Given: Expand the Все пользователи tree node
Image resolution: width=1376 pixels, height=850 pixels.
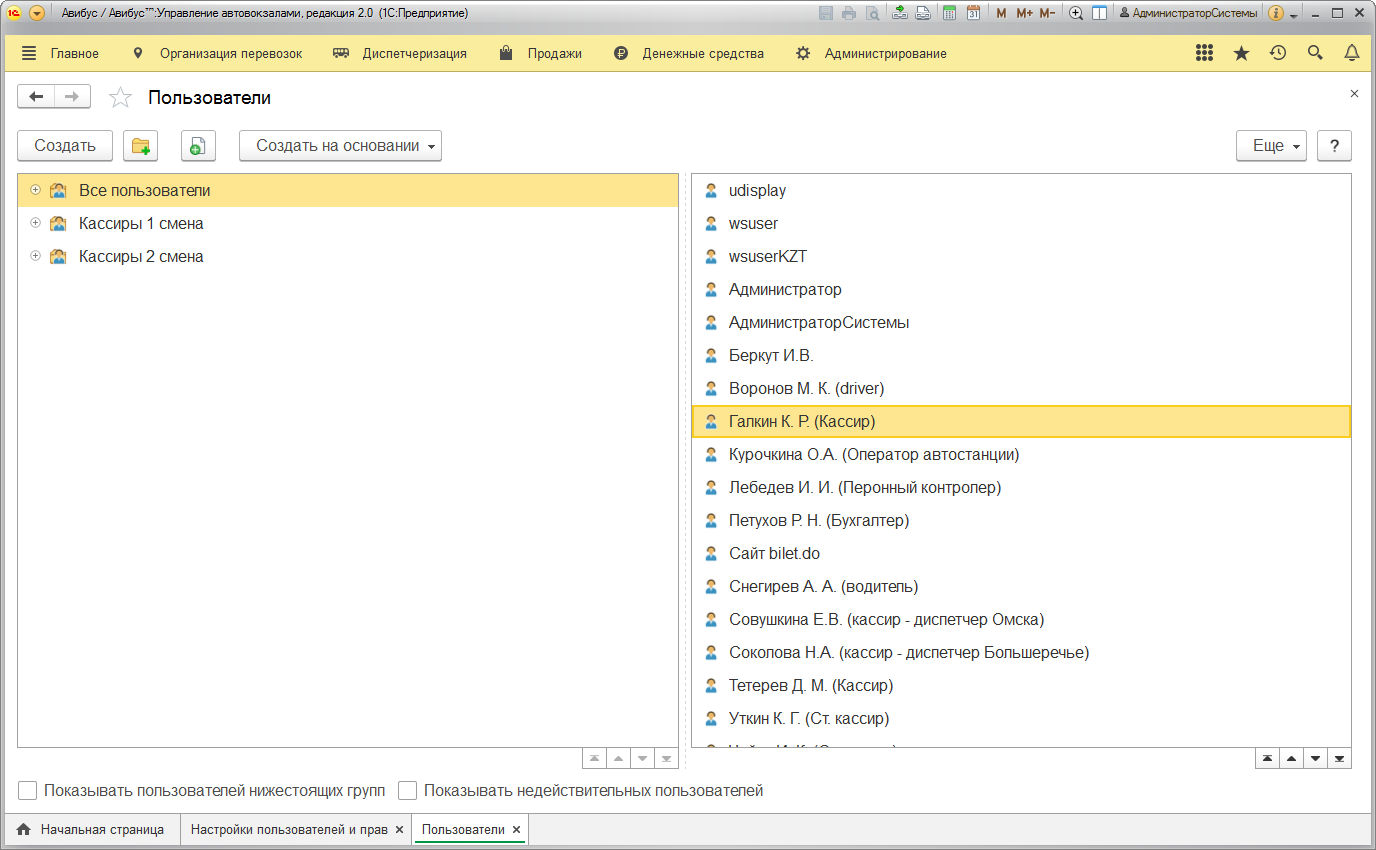Looking at the screenshot, I should click(x=35, y=190).
